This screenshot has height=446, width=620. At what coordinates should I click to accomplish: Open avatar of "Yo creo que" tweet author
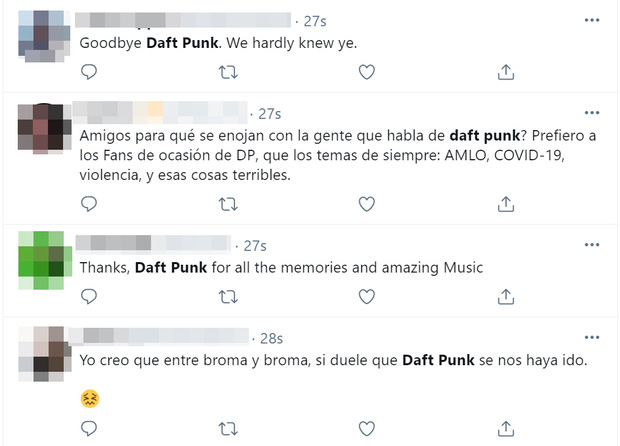[x=42, y=355]
